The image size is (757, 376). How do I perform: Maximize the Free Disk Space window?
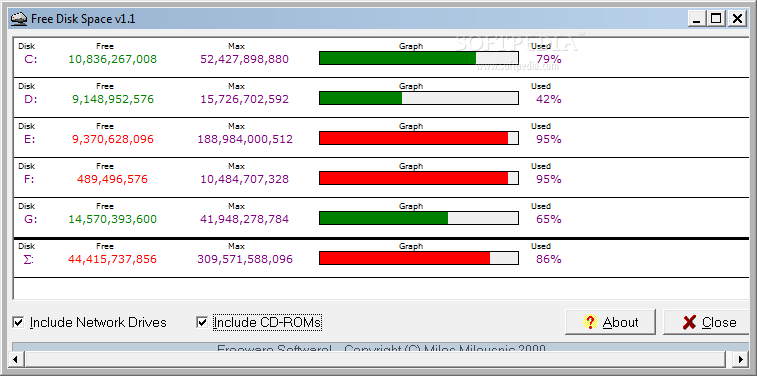(716, 19)
